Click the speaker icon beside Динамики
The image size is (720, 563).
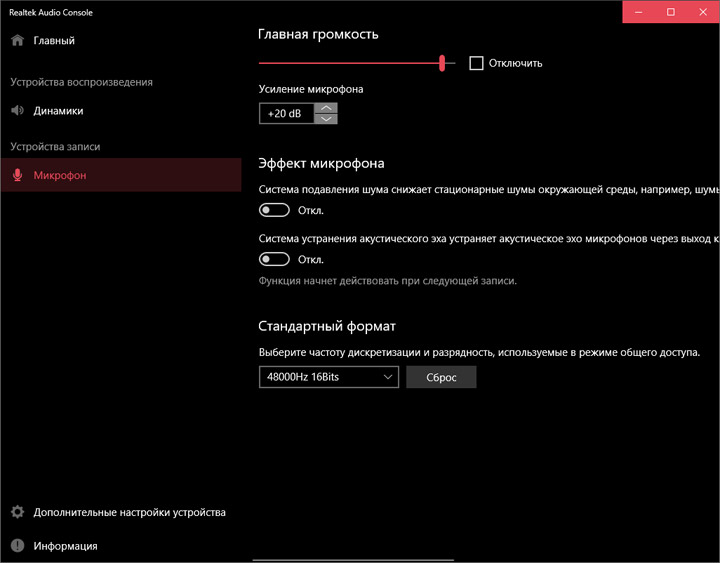coord(17,111)
